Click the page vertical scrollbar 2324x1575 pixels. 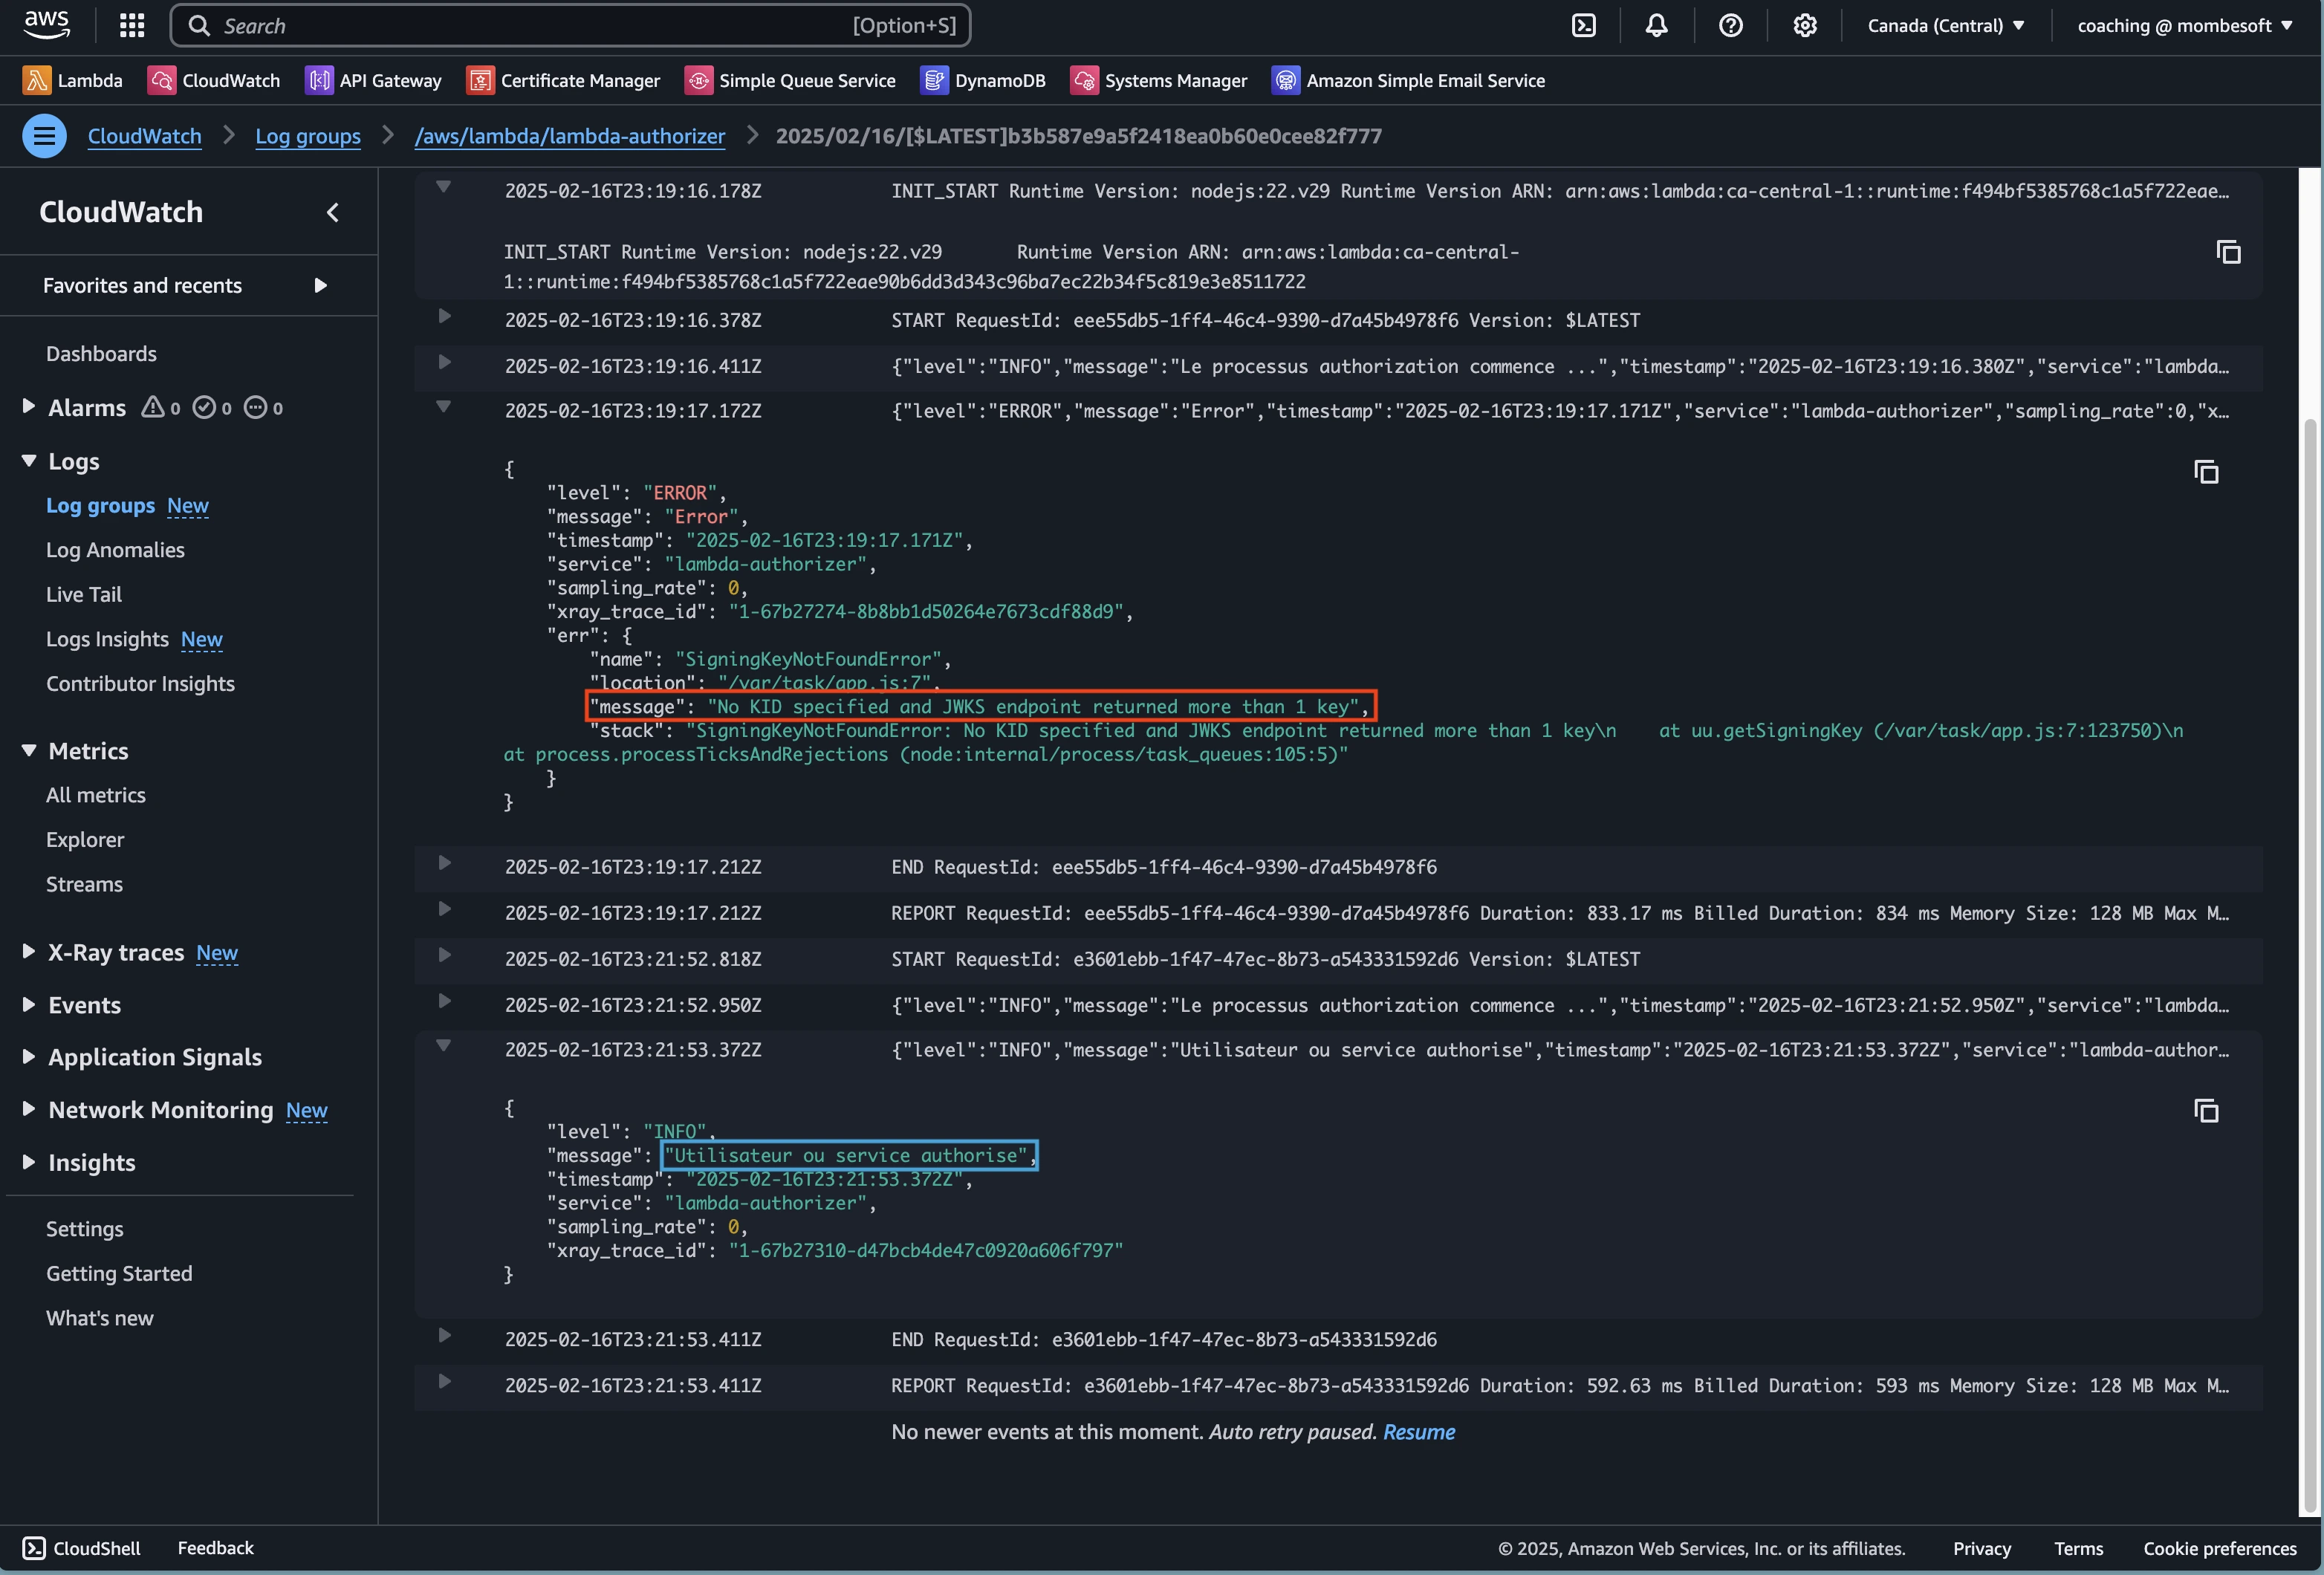tap(2309, 964)
